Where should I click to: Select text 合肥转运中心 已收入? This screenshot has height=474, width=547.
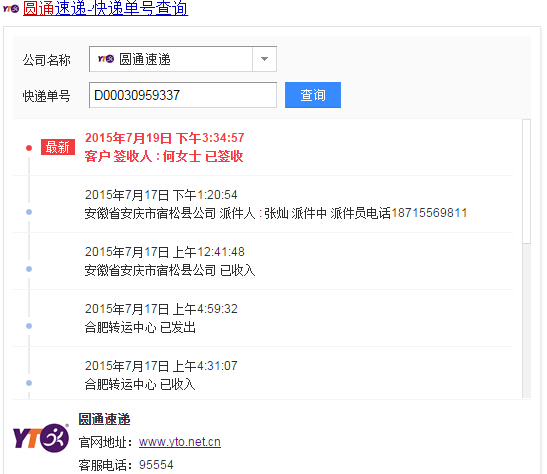point(140,384)
